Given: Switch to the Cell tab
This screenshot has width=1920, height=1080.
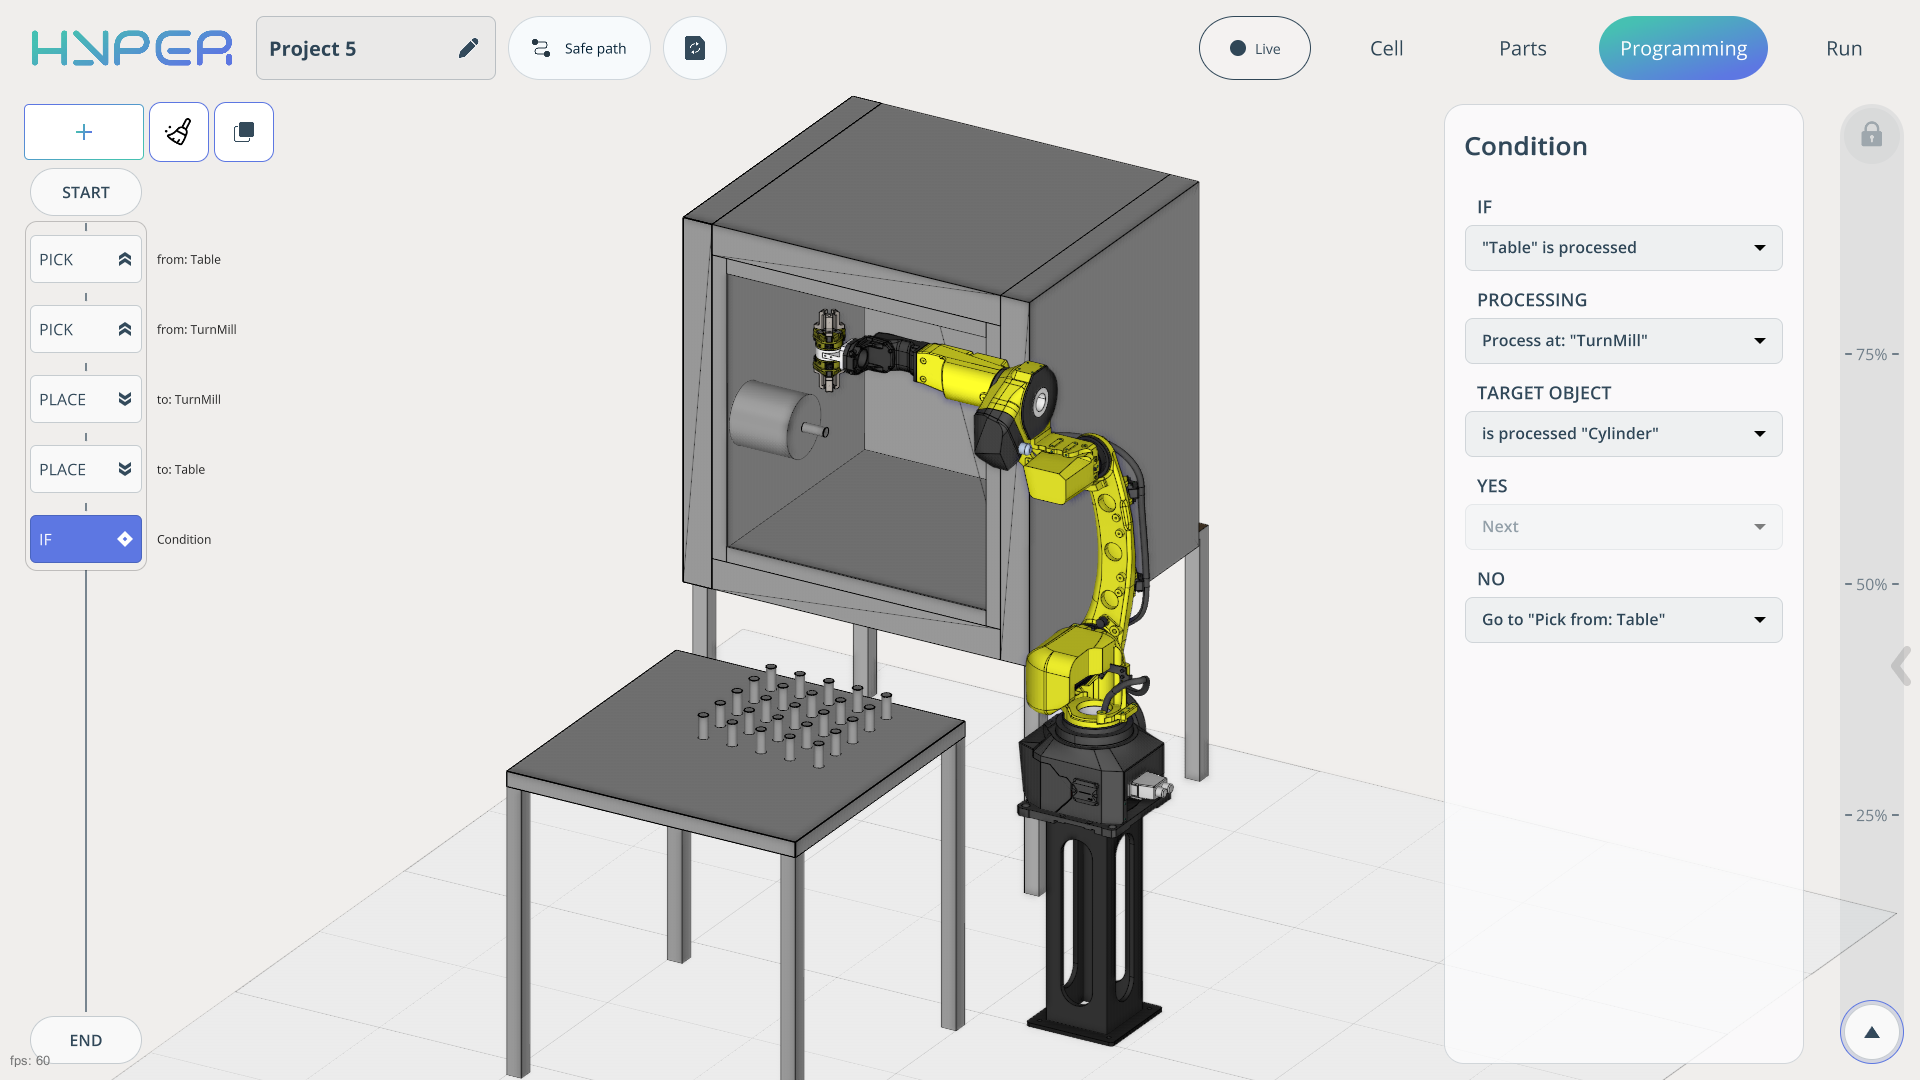Looking at the screenshot, I should (x=1386, y=48).
